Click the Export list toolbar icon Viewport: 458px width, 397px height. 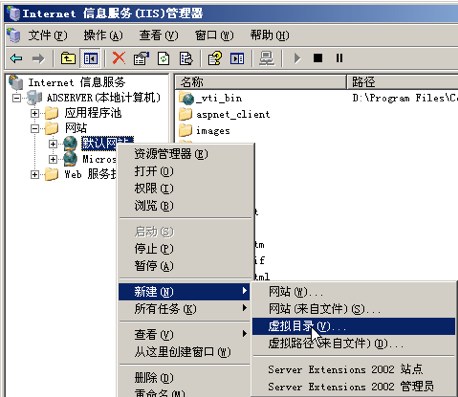click(x=186, y=58)
